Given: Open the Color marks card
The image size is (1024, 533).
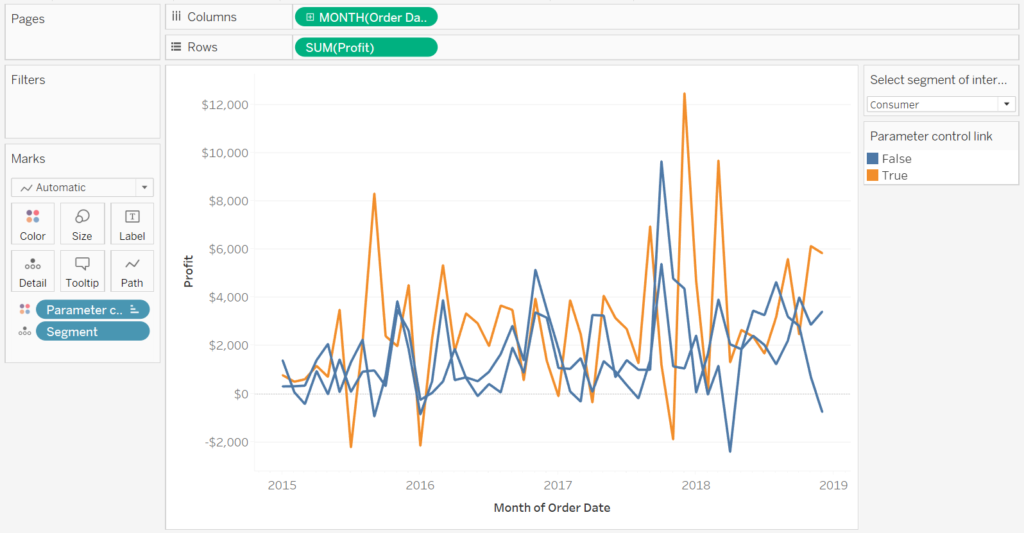Looking at the screenshot, I should click(33, 223).
